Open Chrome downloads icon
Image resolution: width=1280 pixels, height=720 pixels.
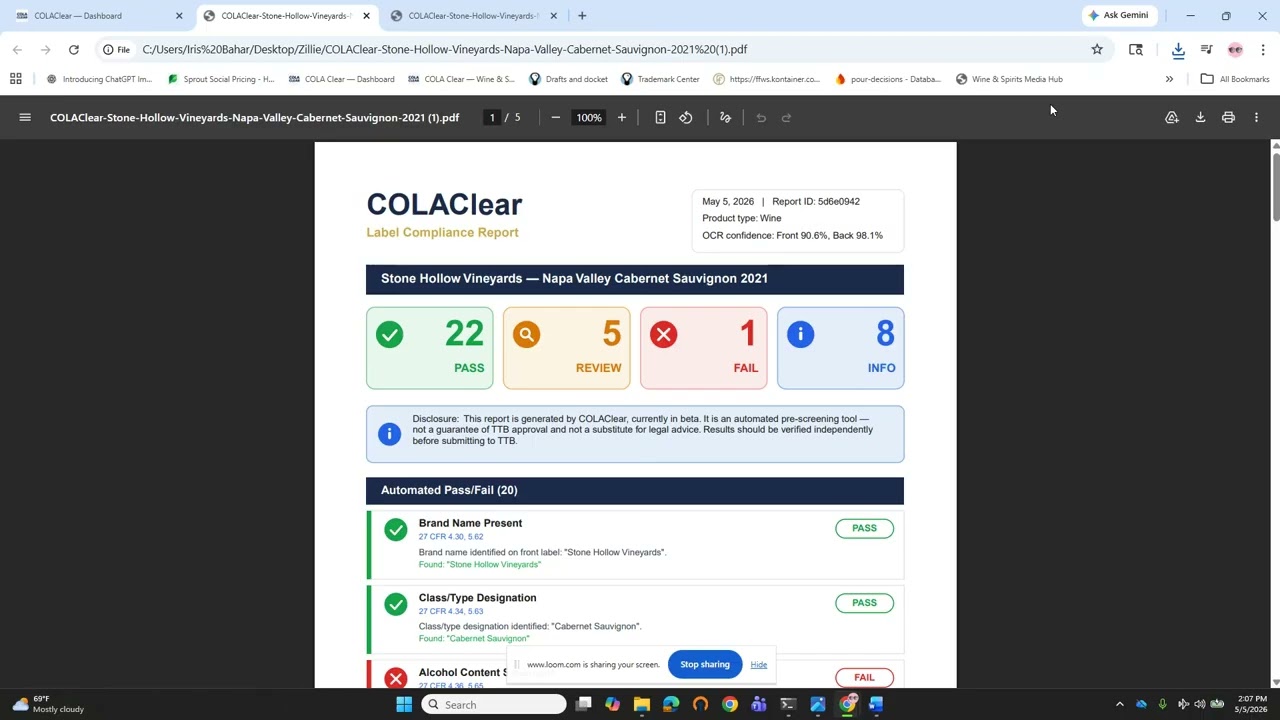[x=1178, y=50]
